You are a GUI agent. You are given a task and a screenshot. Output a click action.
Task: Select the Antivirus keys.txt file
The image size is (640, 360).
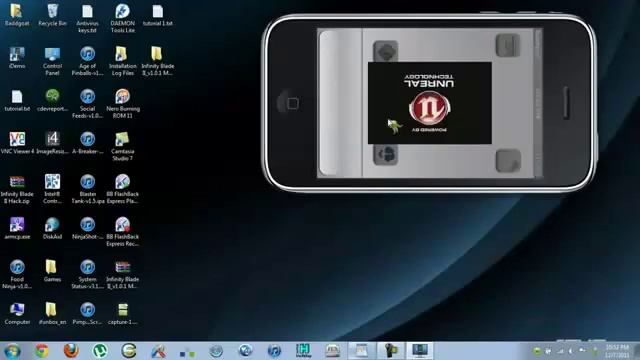click(x=87, y=18)
